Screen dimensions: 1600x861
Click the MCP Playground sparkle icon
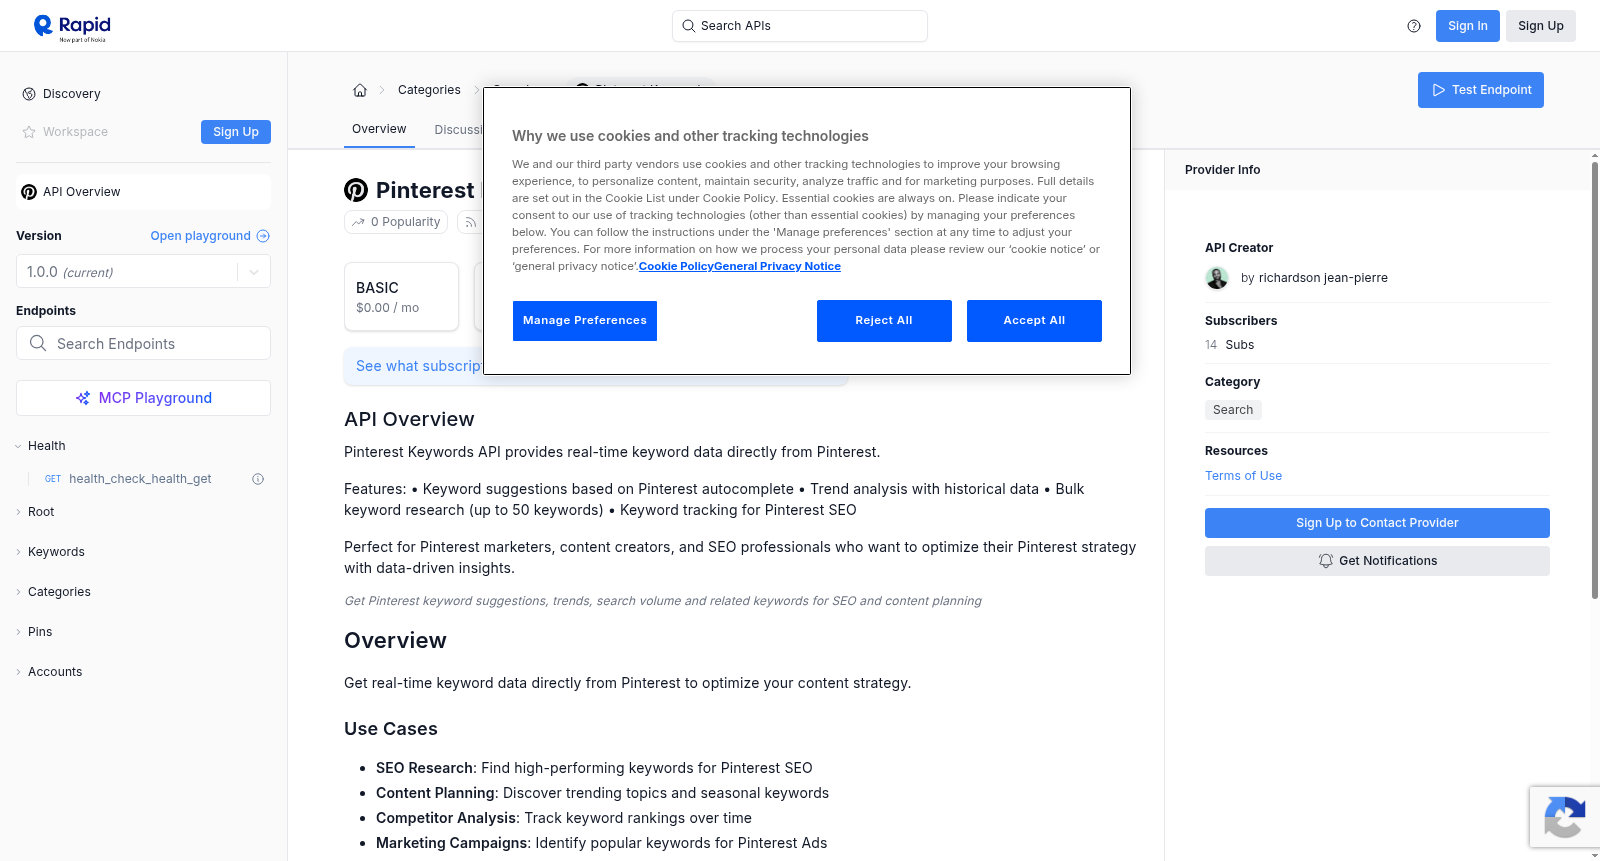click(83, 398)
